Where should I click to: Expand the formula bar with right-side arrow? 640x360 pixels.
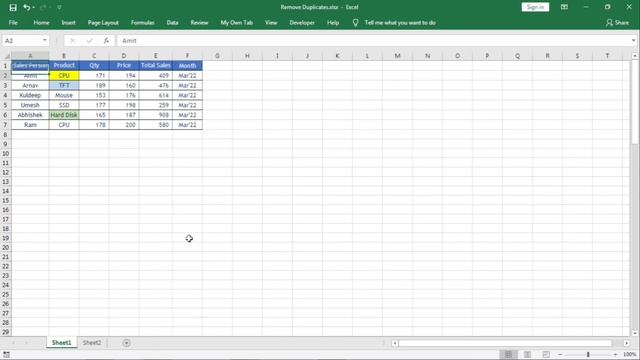click(633, 40)
